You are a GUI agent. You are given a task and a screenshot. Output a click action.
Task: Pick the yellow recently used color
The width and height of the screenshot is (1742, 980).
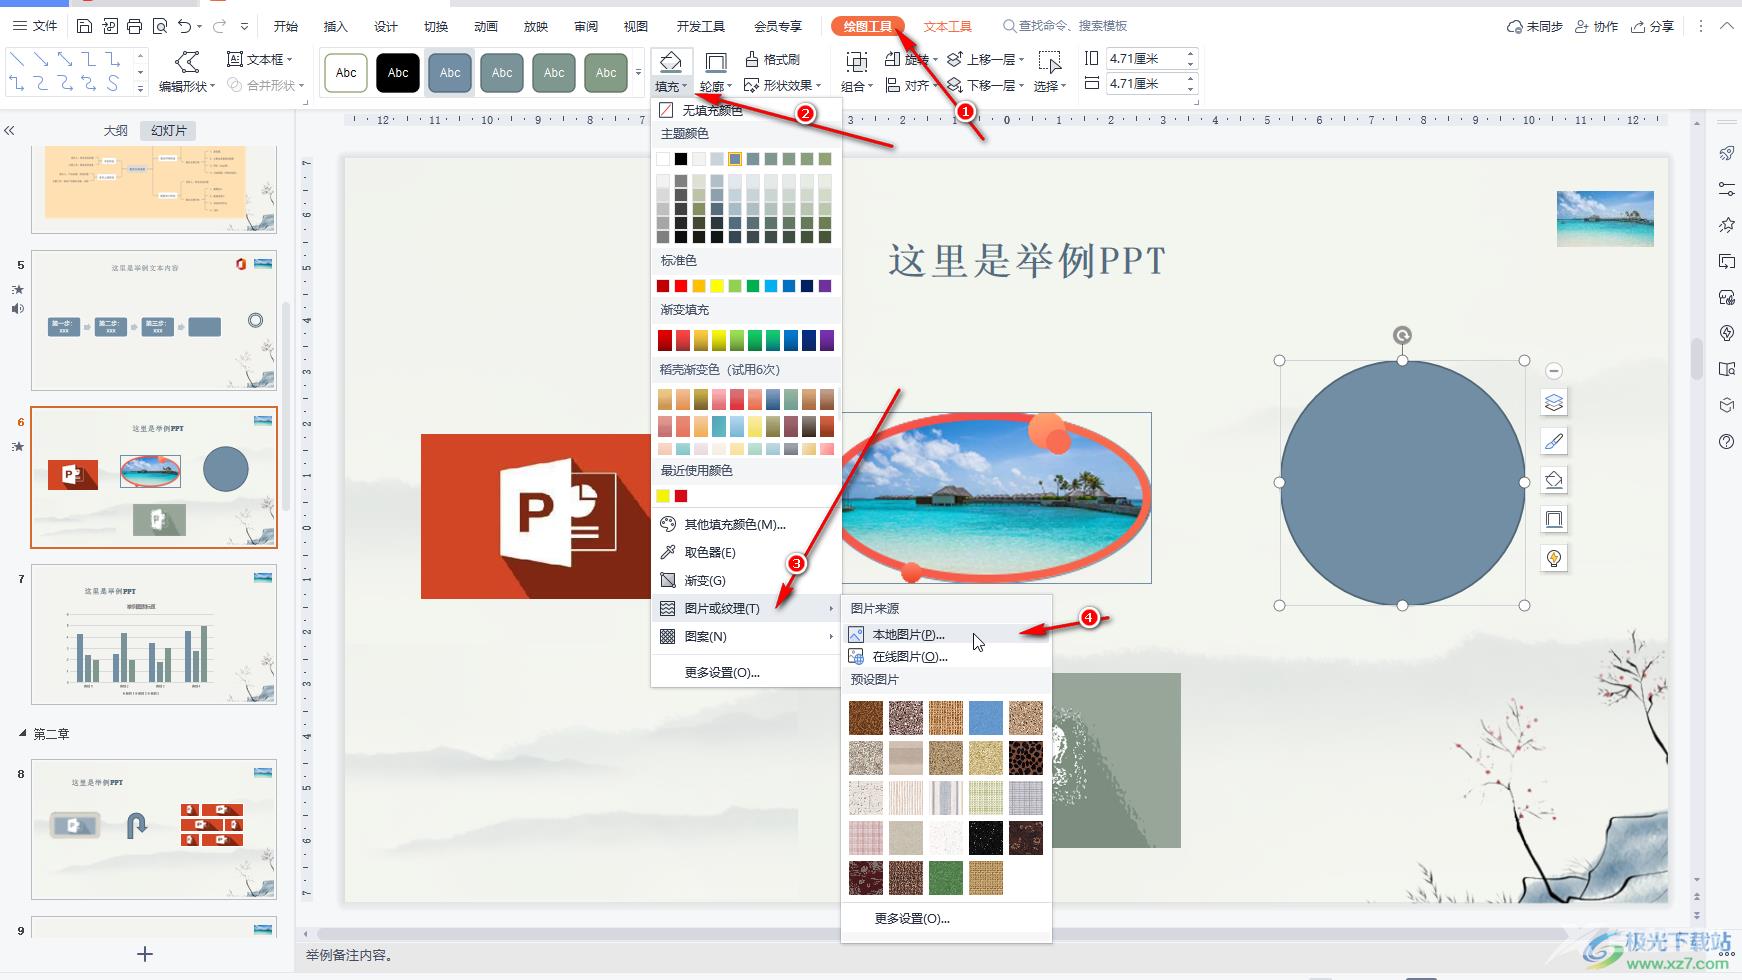point(663,496)
